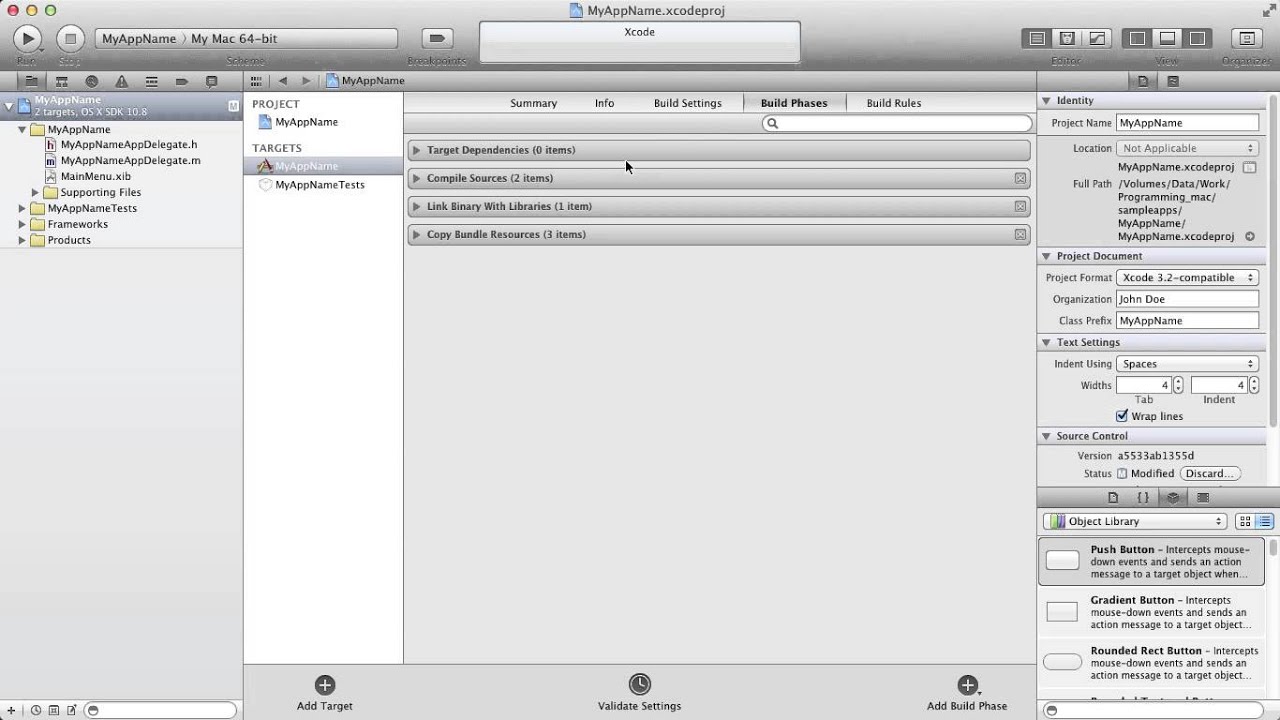This screenshot has width=1280, height=720.
Task: Select the Standard editor
Action: pos(1037,38)
